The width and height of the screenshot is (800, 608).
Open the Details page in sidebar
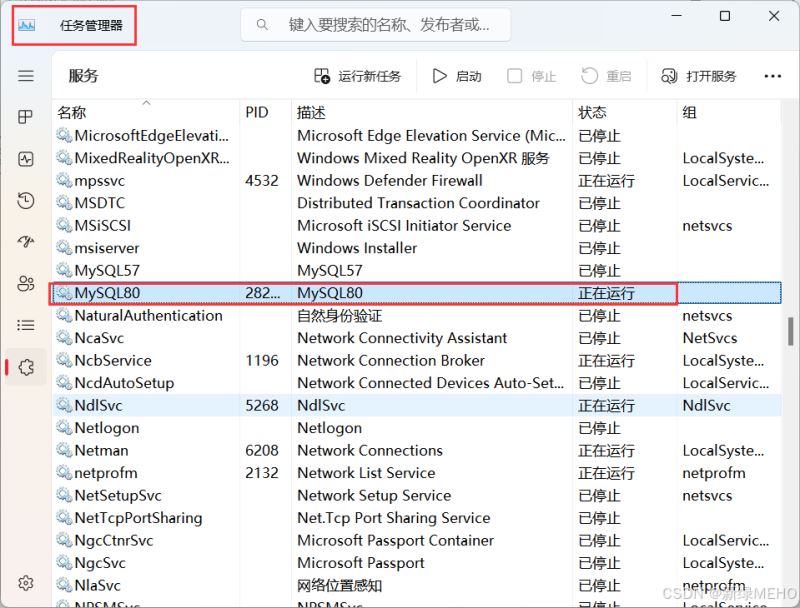26,325
